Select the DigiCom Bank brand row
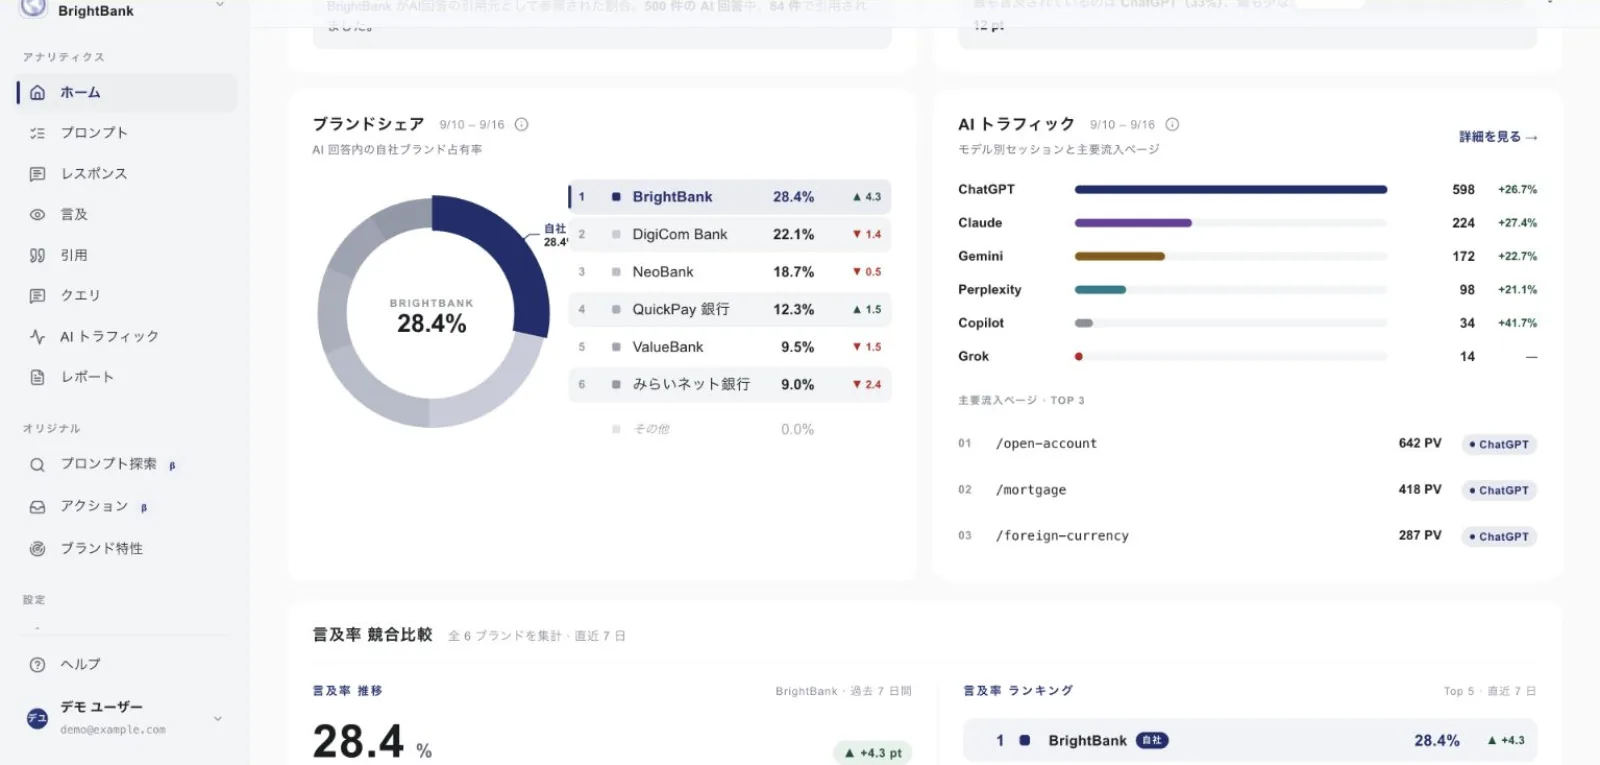 tap(730, 235)
